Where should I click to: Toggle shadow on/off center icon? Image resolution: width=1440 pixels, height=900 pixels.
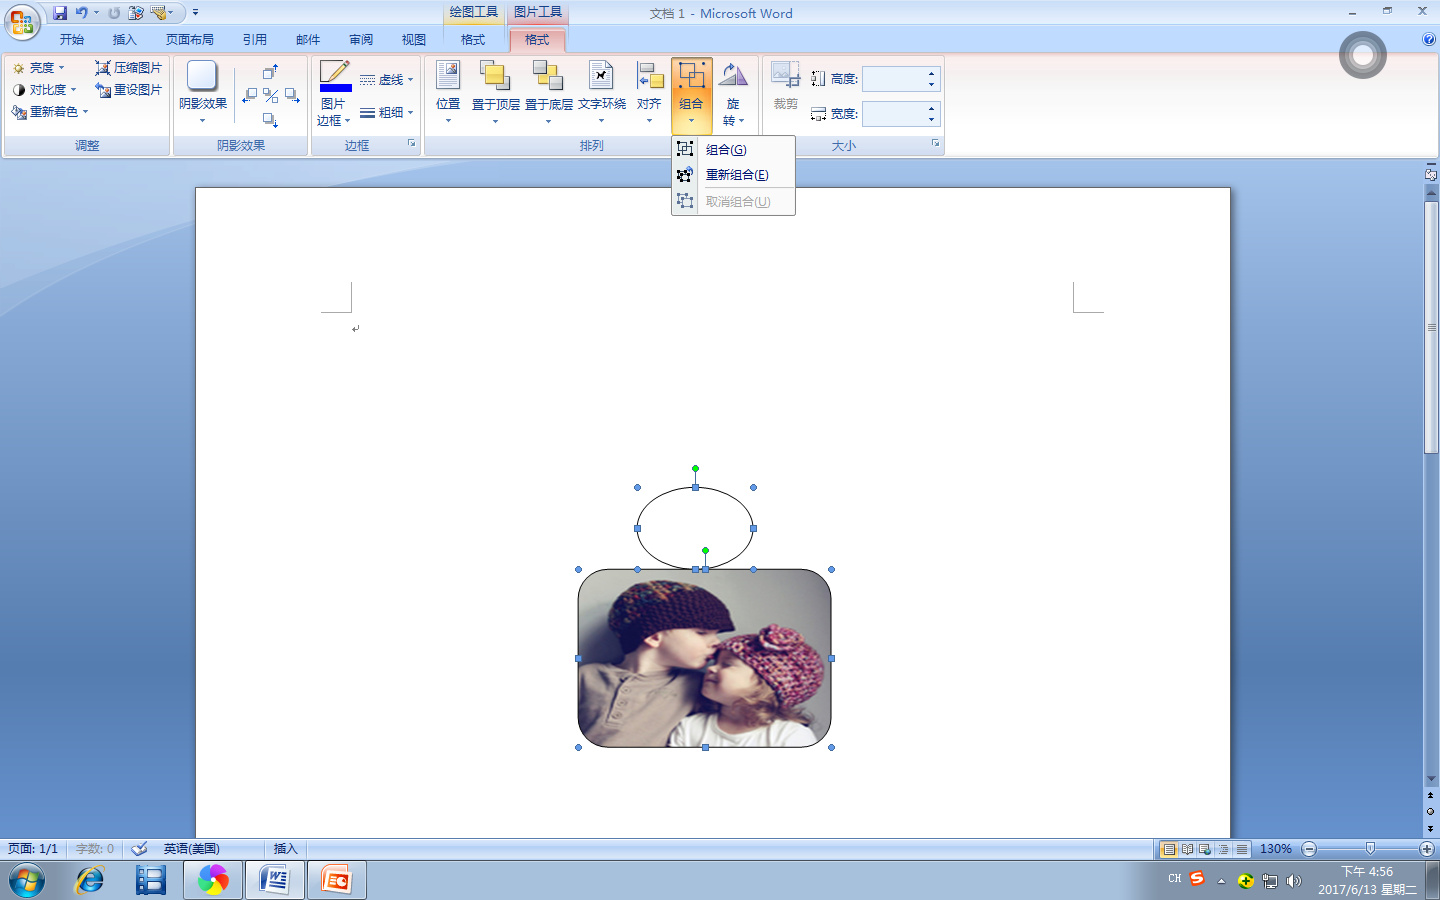pyautogui.click(x=271, y=96)
